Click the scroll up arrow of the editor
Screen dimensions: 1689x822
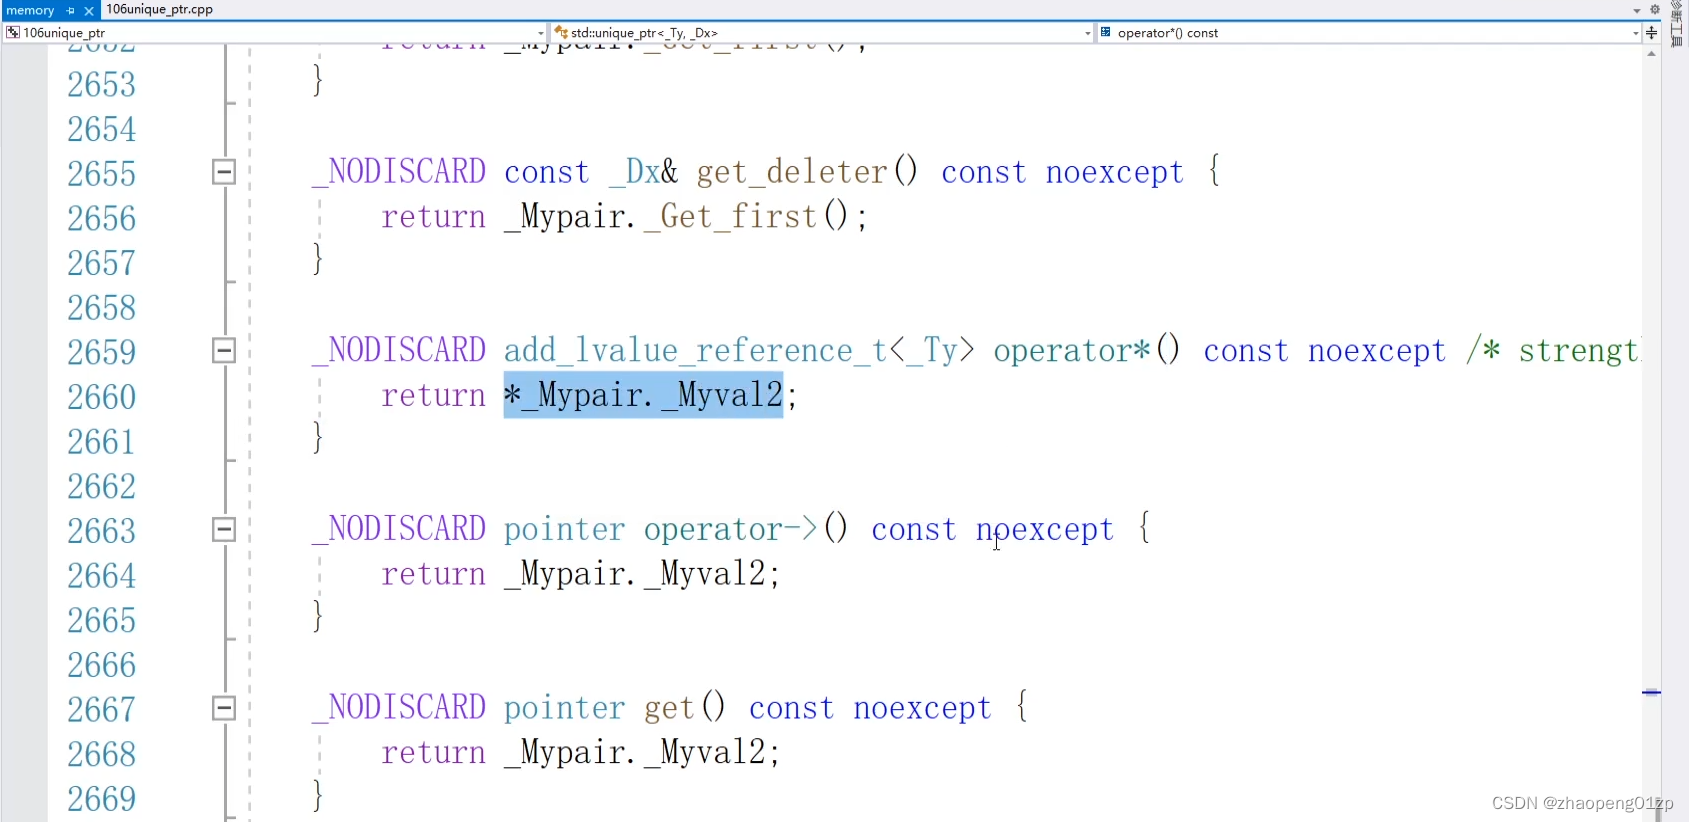click(1651, 53)
